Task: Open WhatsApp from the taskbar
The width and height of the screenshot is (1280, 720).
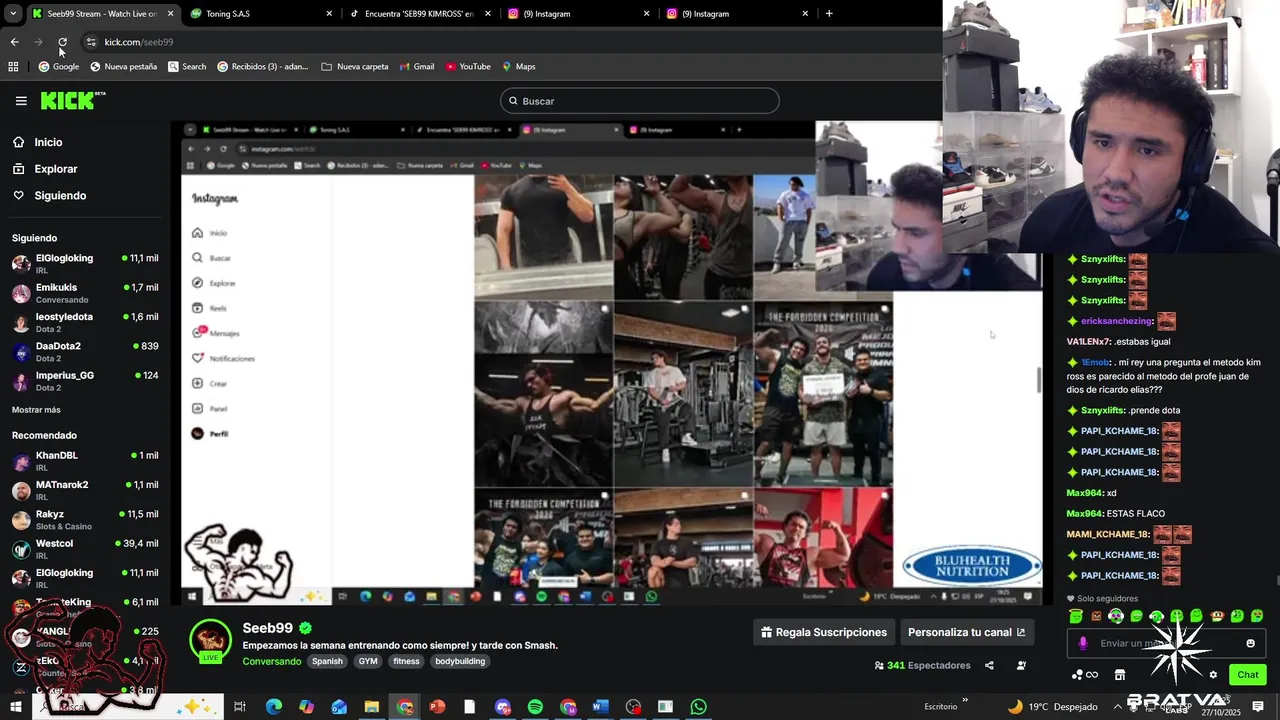Action: click(698, 707)
